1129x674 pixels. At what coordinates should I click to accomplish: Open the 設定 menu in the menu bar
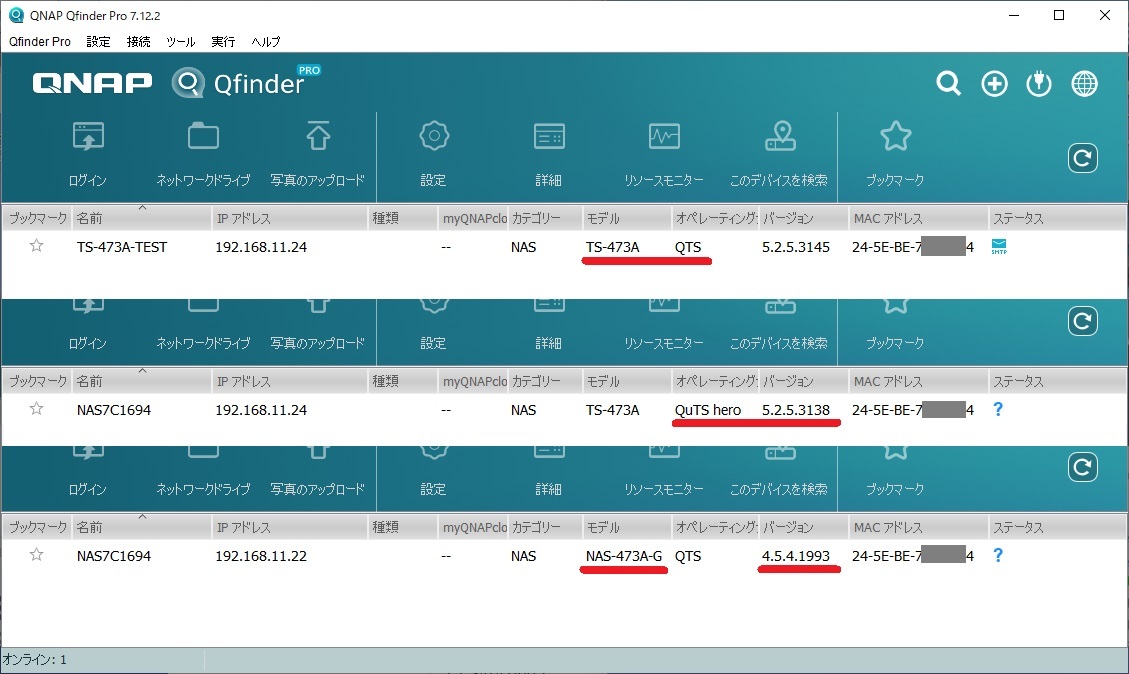99,42
